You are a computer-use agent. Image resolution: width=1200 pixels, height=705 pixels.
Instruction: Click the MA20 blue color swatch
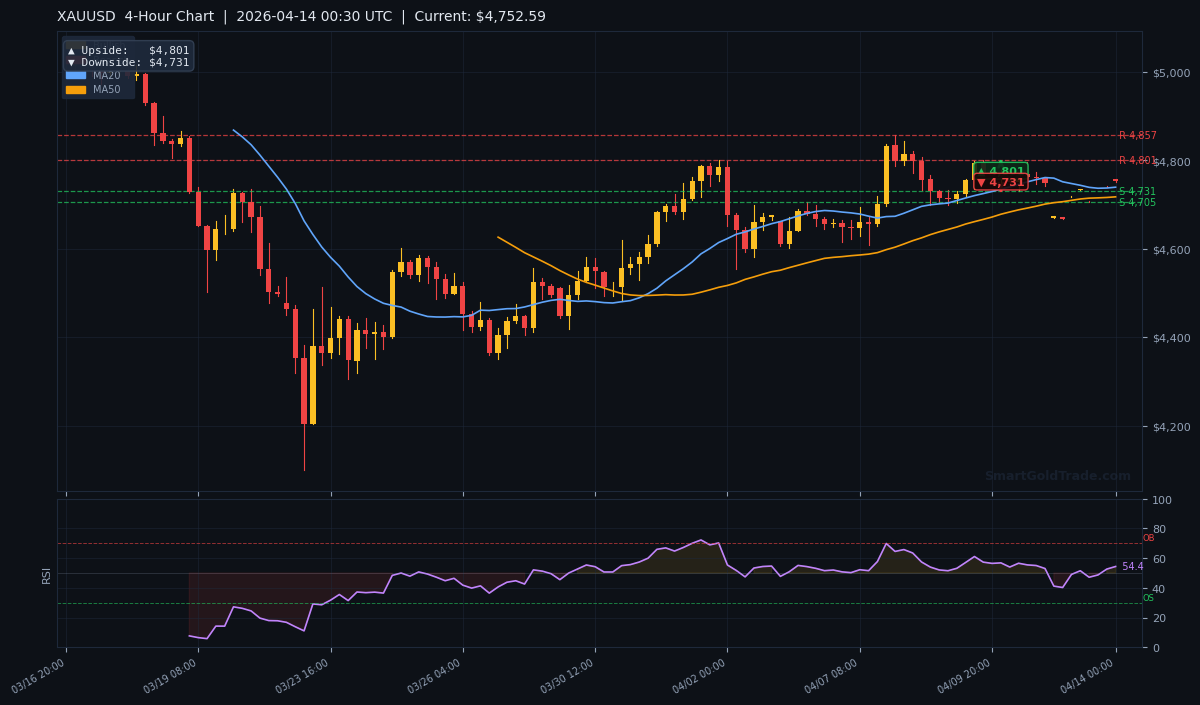(76, 74)
